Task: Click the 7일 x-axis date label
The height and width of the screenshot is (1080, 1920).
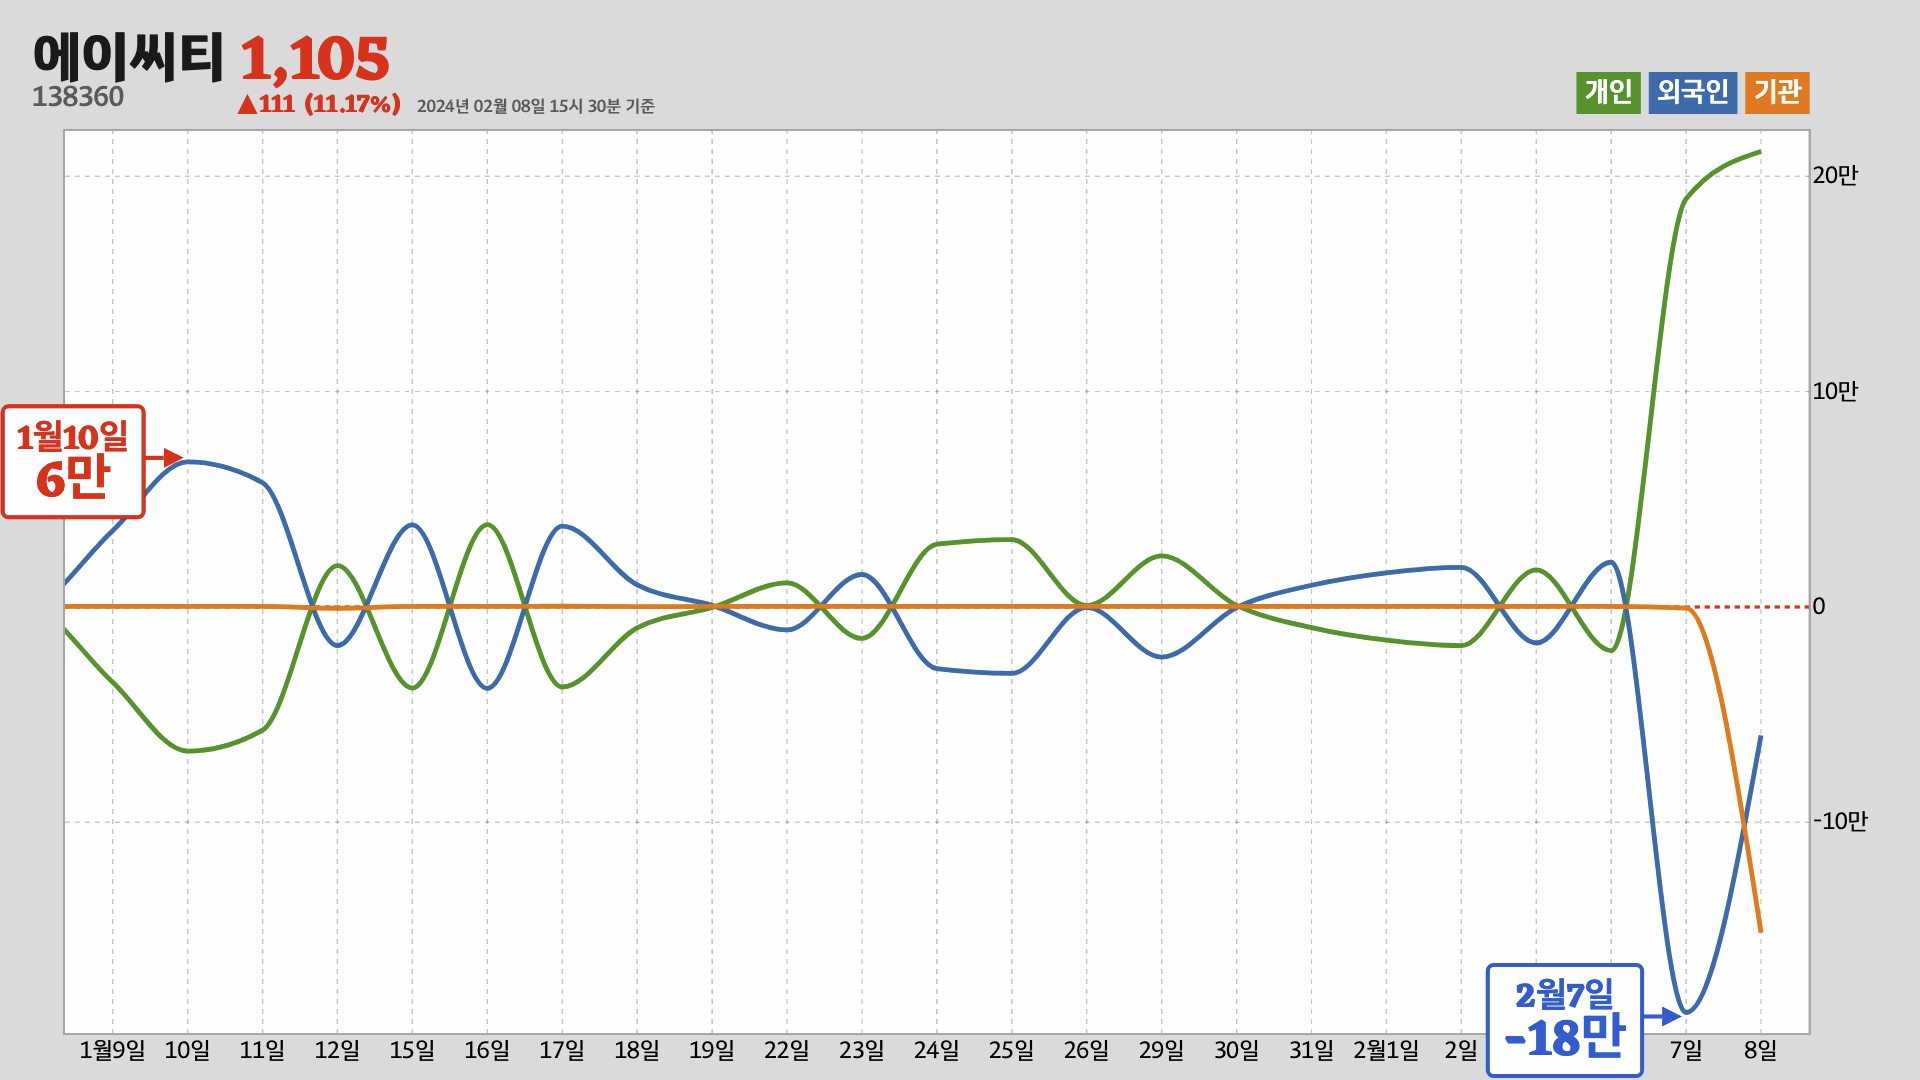Action: pyautogui.click(x=1686, y=1051)
